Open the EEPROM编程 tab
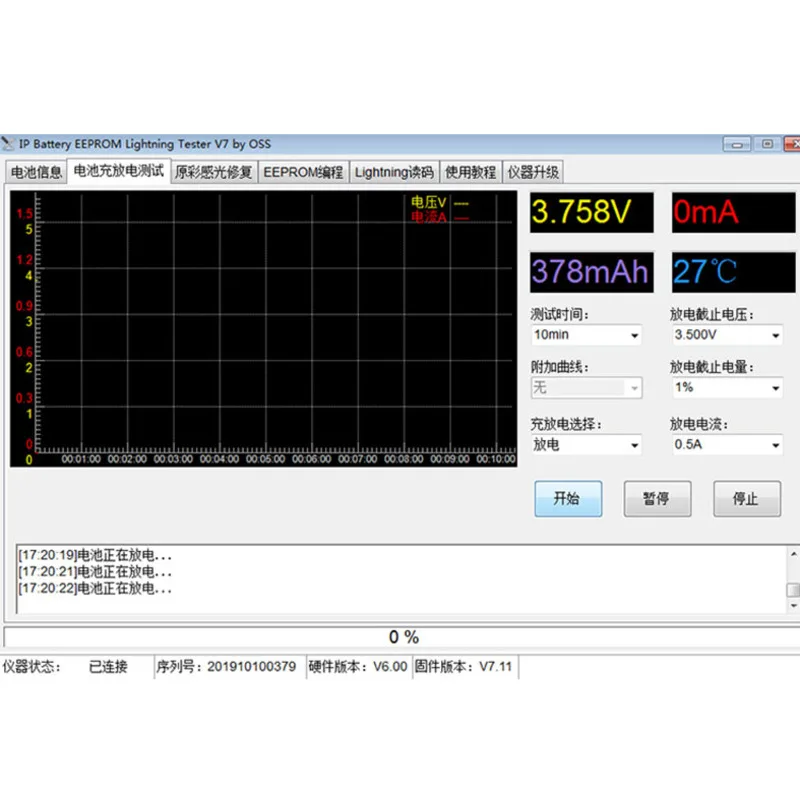The width and height of the screenshot is (800, 800). point(303,172)
